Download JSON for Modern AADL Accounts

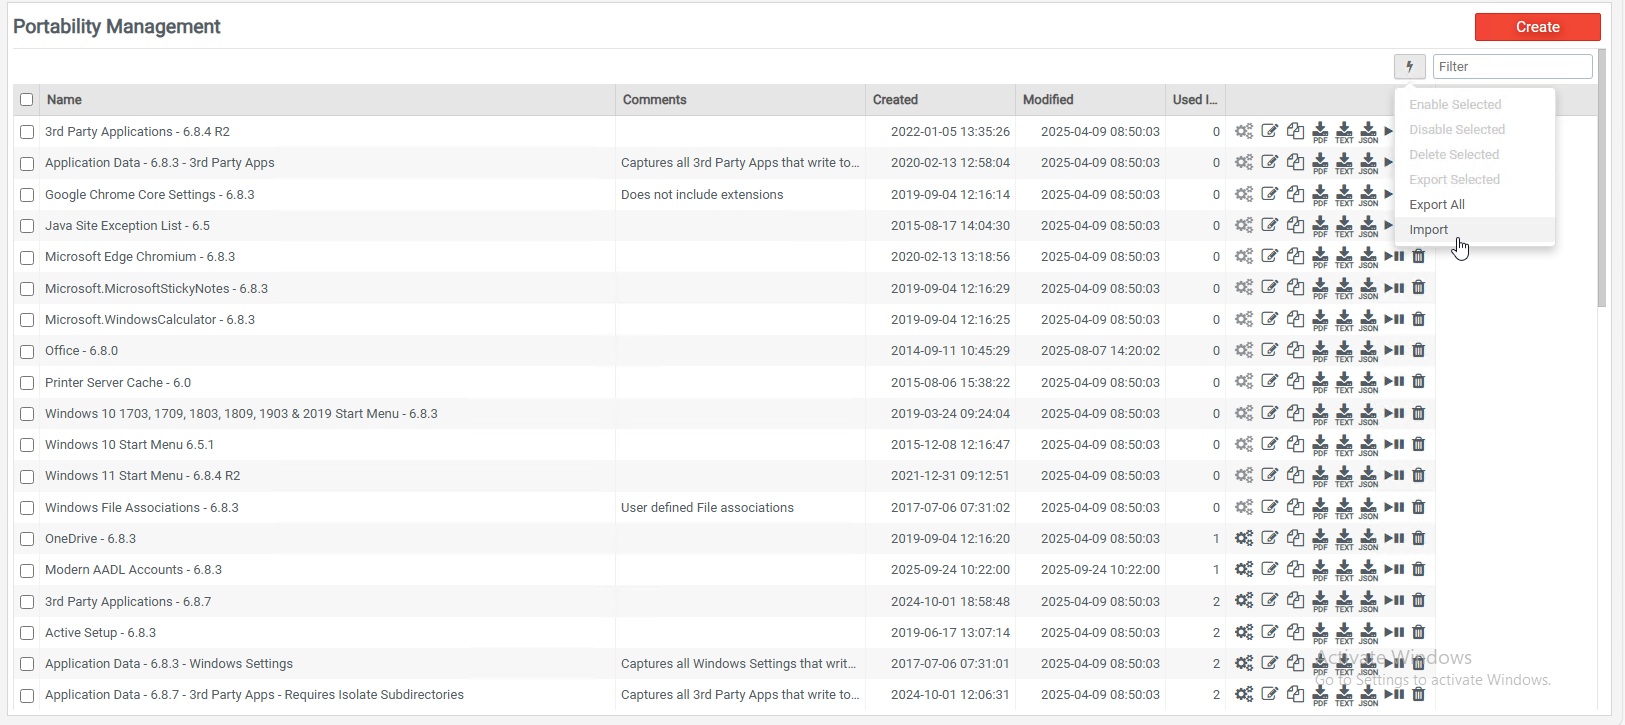1368,570
